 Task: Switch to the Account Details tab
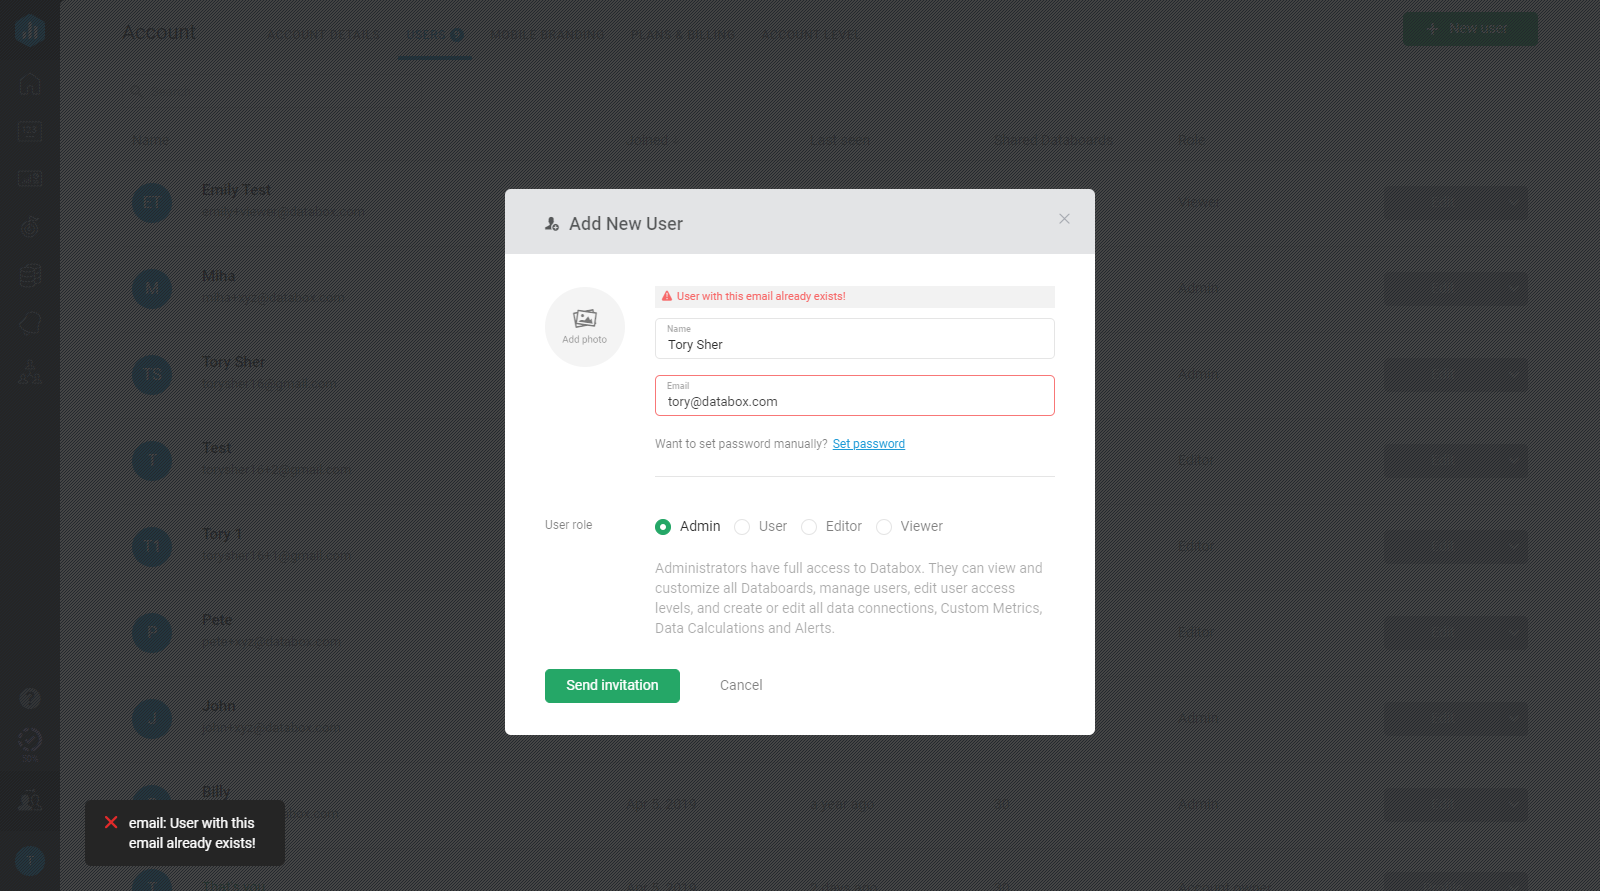[x=322, y=33]
